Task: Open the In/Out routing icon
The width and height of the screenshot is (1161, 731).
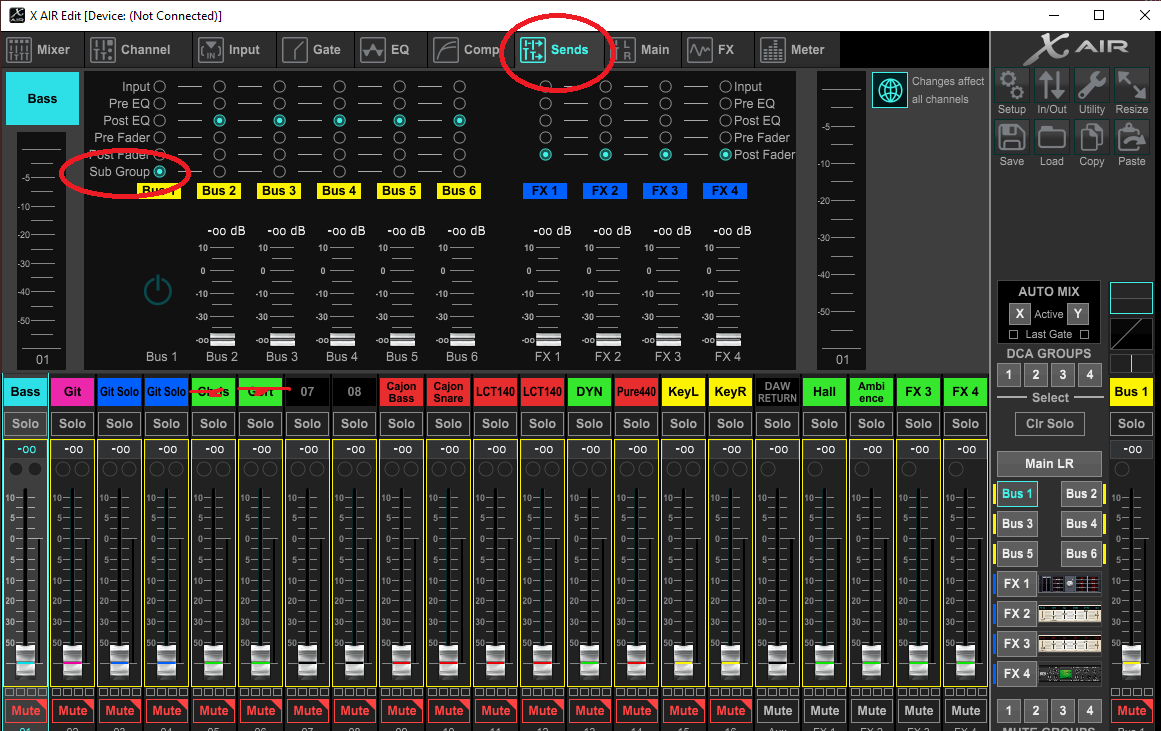Action: (1051, 85)
